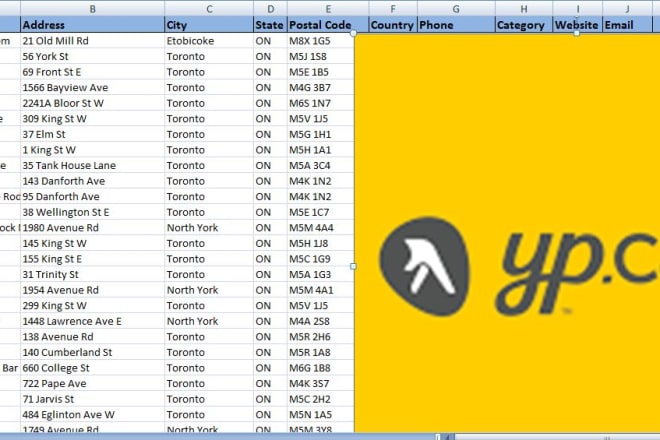Click the City header cell
This screenshot has width=660, height=440.
209,25
